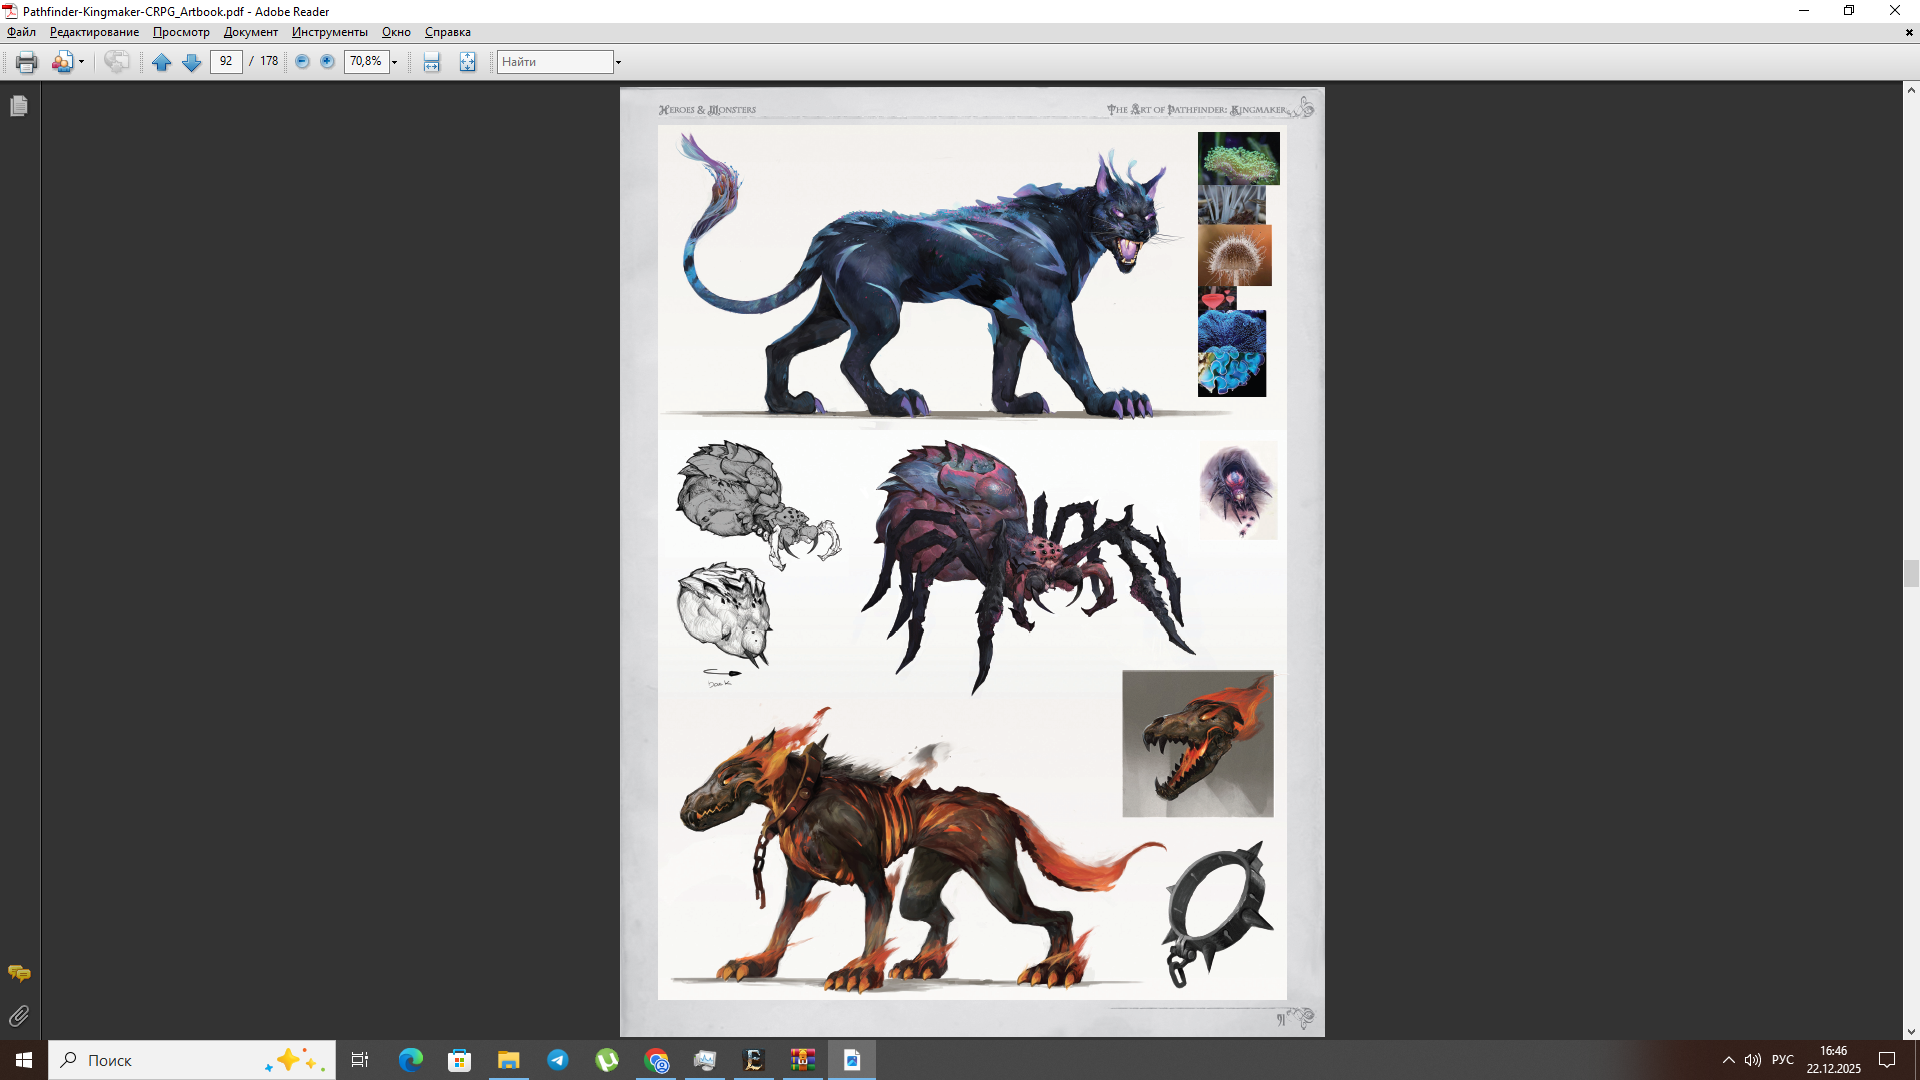Click the zoom out minus icon
Screen dimensions: 1920x1080
coord(302,62)
